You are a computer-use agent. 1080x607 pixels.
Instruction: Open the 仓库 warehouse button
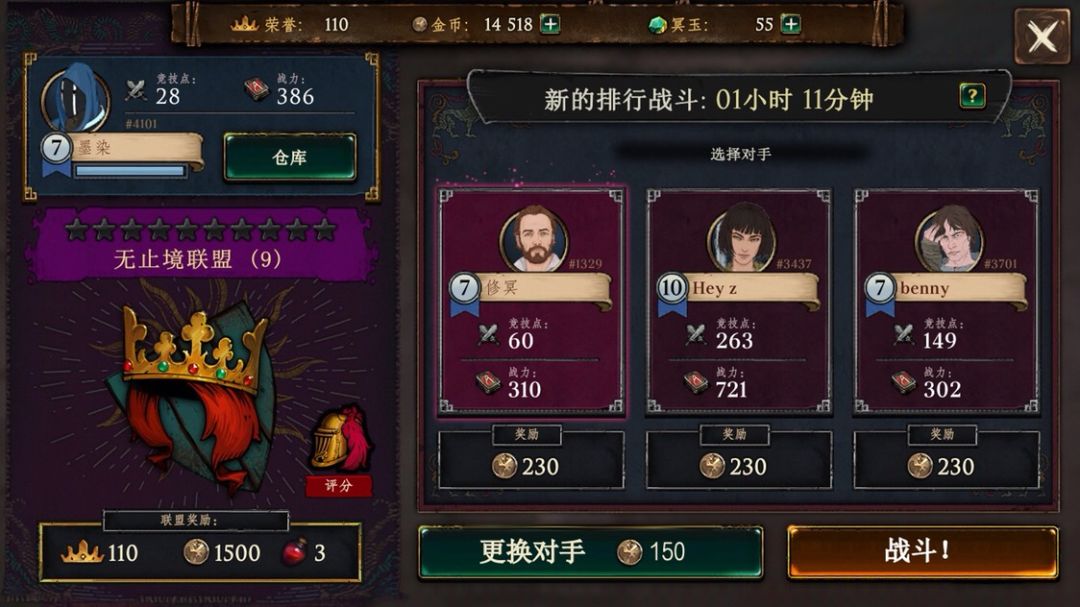click(x=290, y=158)
